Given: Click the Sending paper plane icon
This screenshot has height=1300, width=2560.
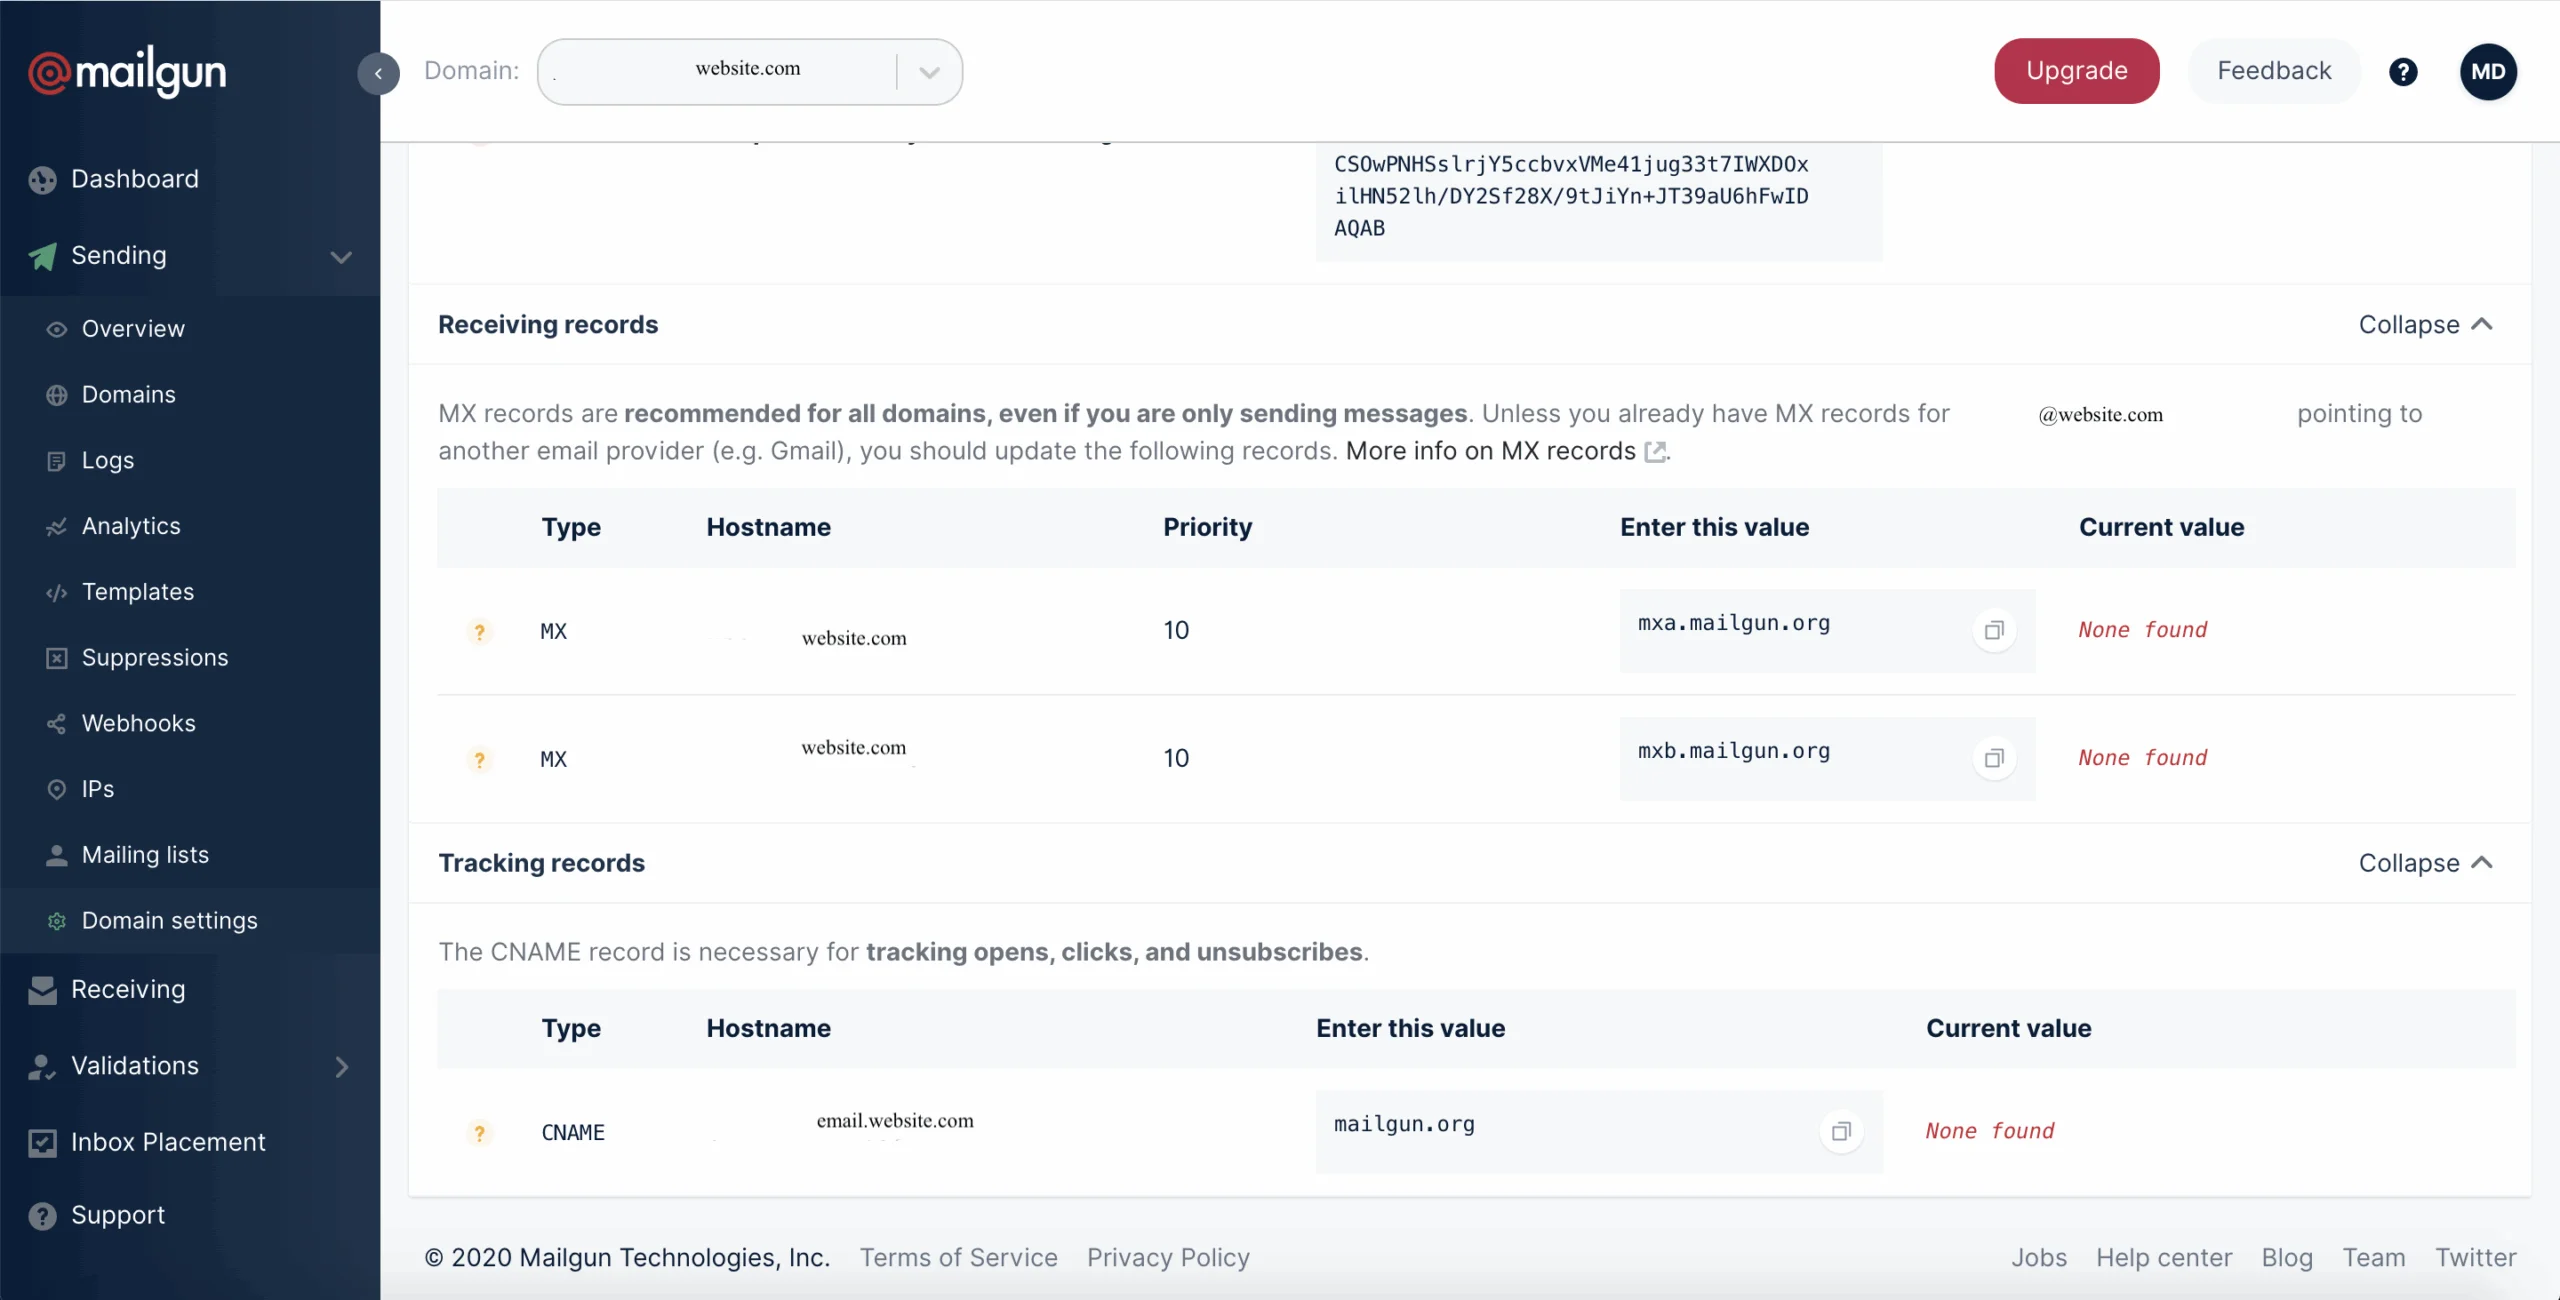Looking at the screenshot, I should coord(42,256).
